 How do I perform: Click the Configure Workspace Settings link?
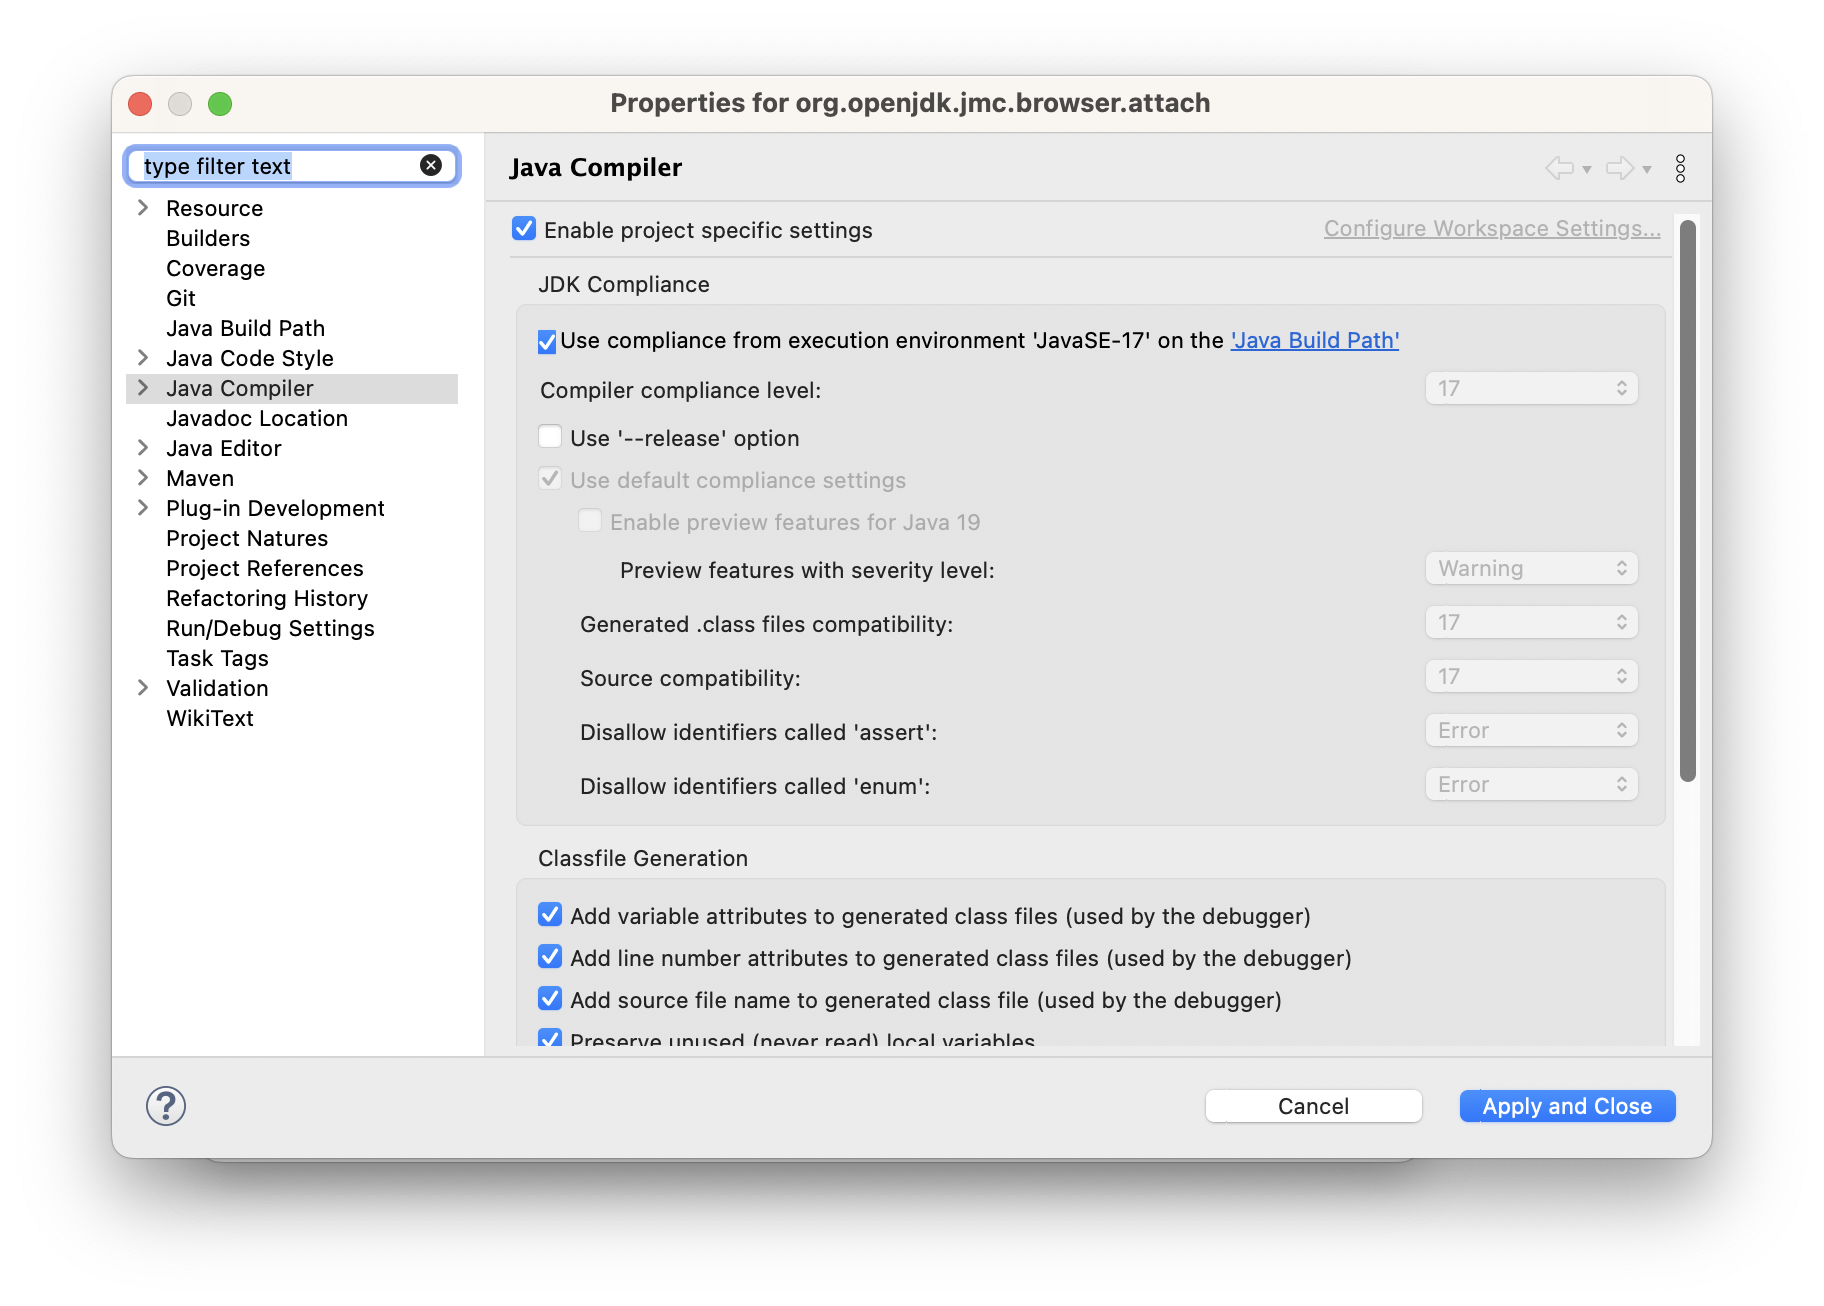pyautogui.click(x=1492, y=229)
